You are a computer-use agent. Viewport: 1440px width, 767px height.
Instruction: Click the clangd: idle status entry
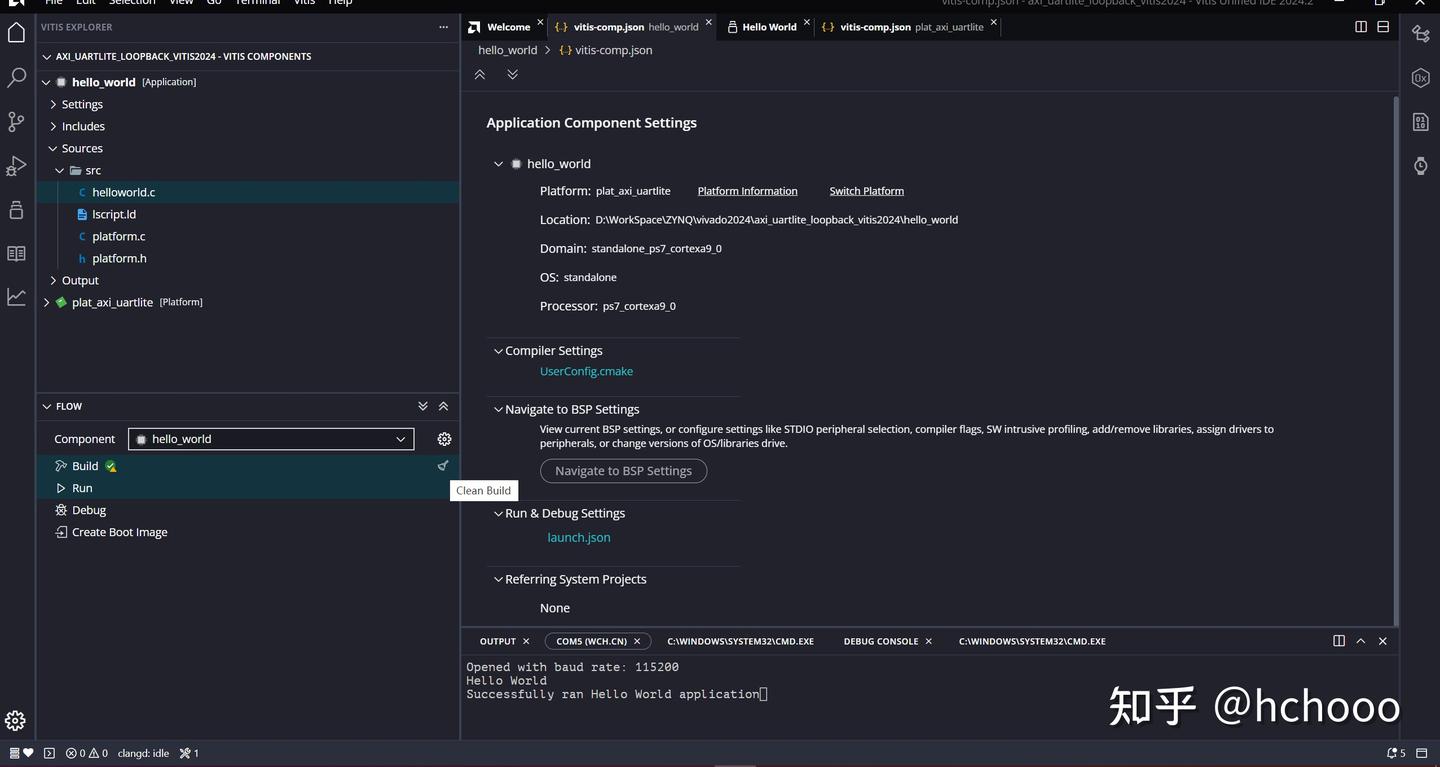[x=143, y=753]
